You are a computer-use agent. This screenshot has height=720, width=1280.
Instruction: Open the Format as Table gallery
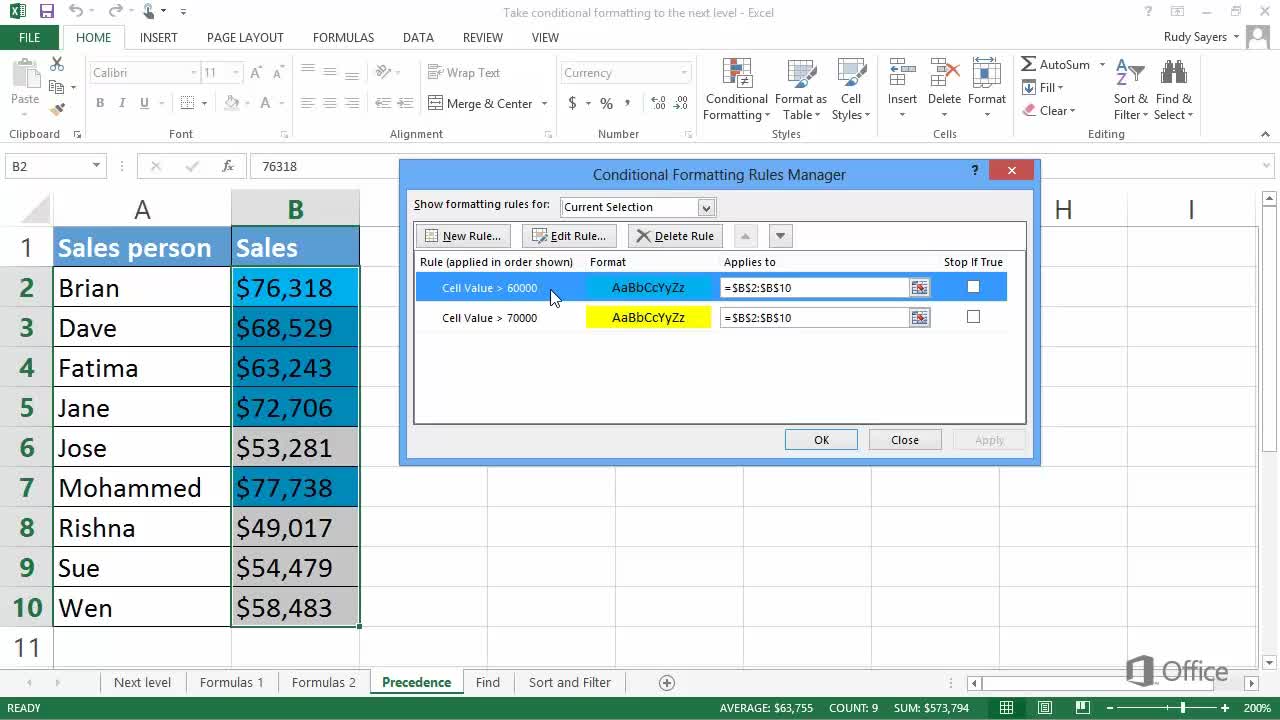coord(800,90)
